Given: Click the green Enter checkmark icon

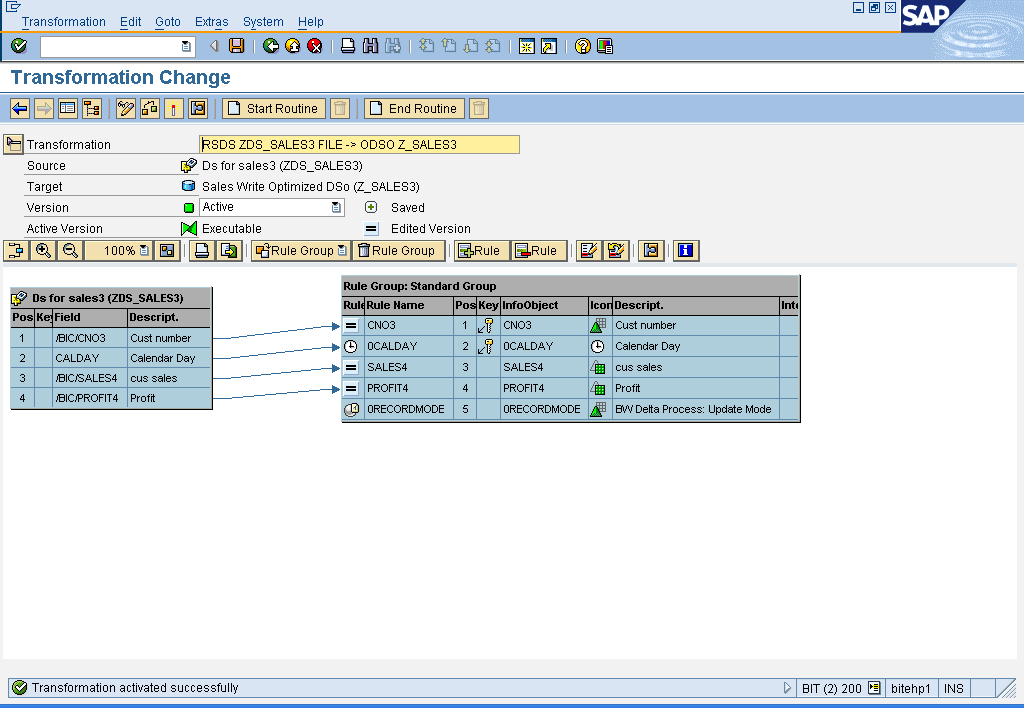Looking at the screenshot, I should pyautogui.click(x=19, y=46).
